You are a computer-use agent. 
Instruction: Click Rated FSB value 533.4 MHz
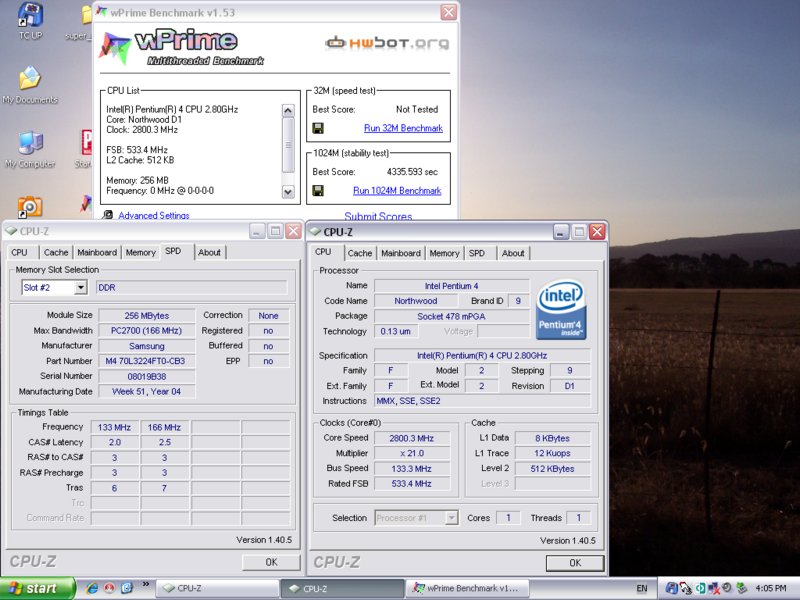(412, 484)
